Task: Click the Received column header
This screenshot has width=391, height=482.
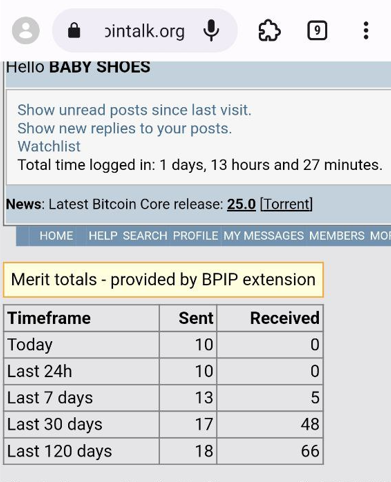Action: (285, 318)
